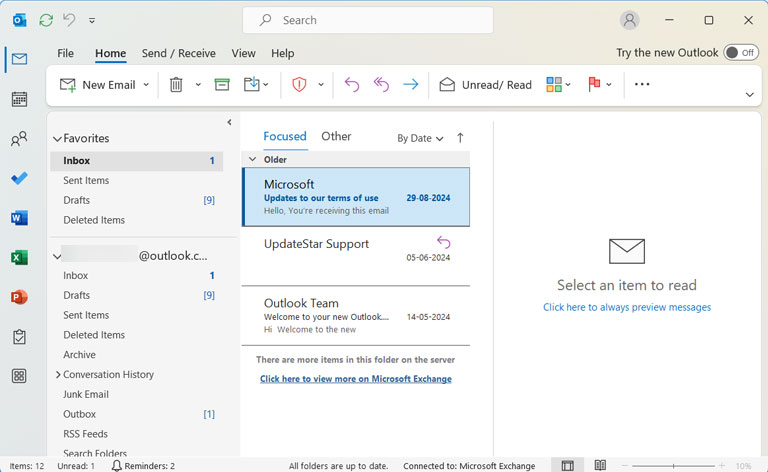Click here to view more on Microsoft Exchange
Screen dimensions: 768x472
pos(356,379)
